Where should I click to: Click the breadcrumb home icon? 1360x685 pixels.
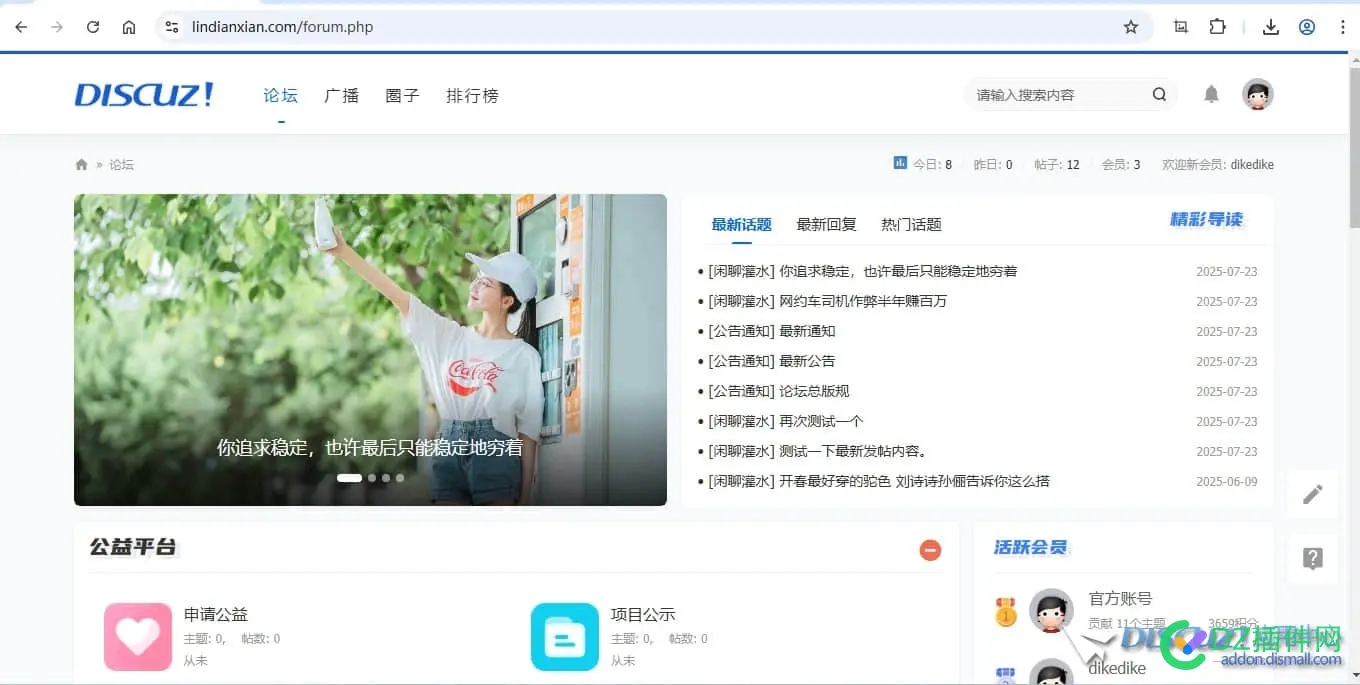81,164
